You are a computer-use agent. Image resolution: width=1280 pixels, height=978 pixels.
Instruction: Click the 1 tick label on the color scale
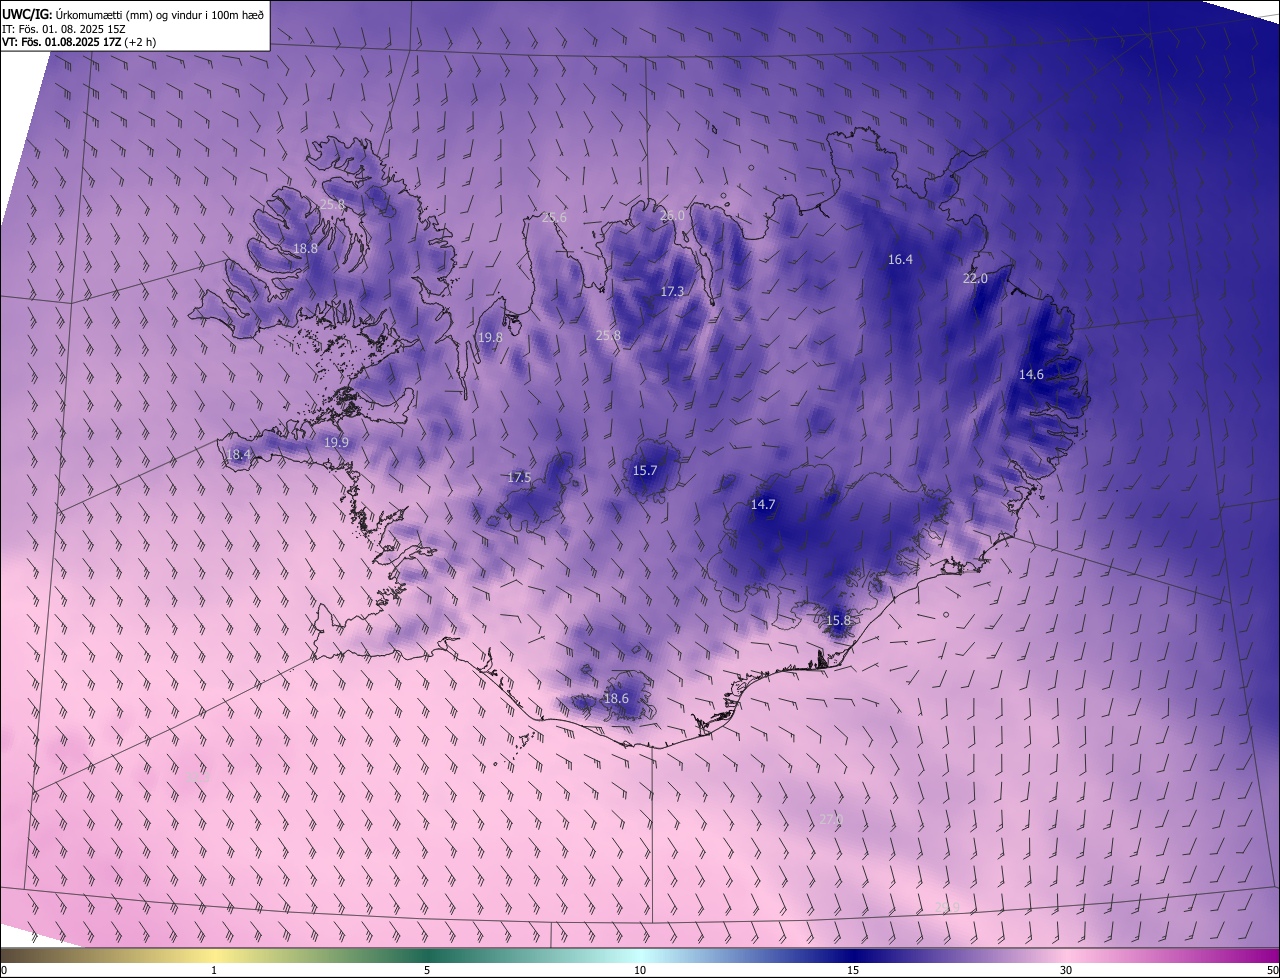(214, 970)
